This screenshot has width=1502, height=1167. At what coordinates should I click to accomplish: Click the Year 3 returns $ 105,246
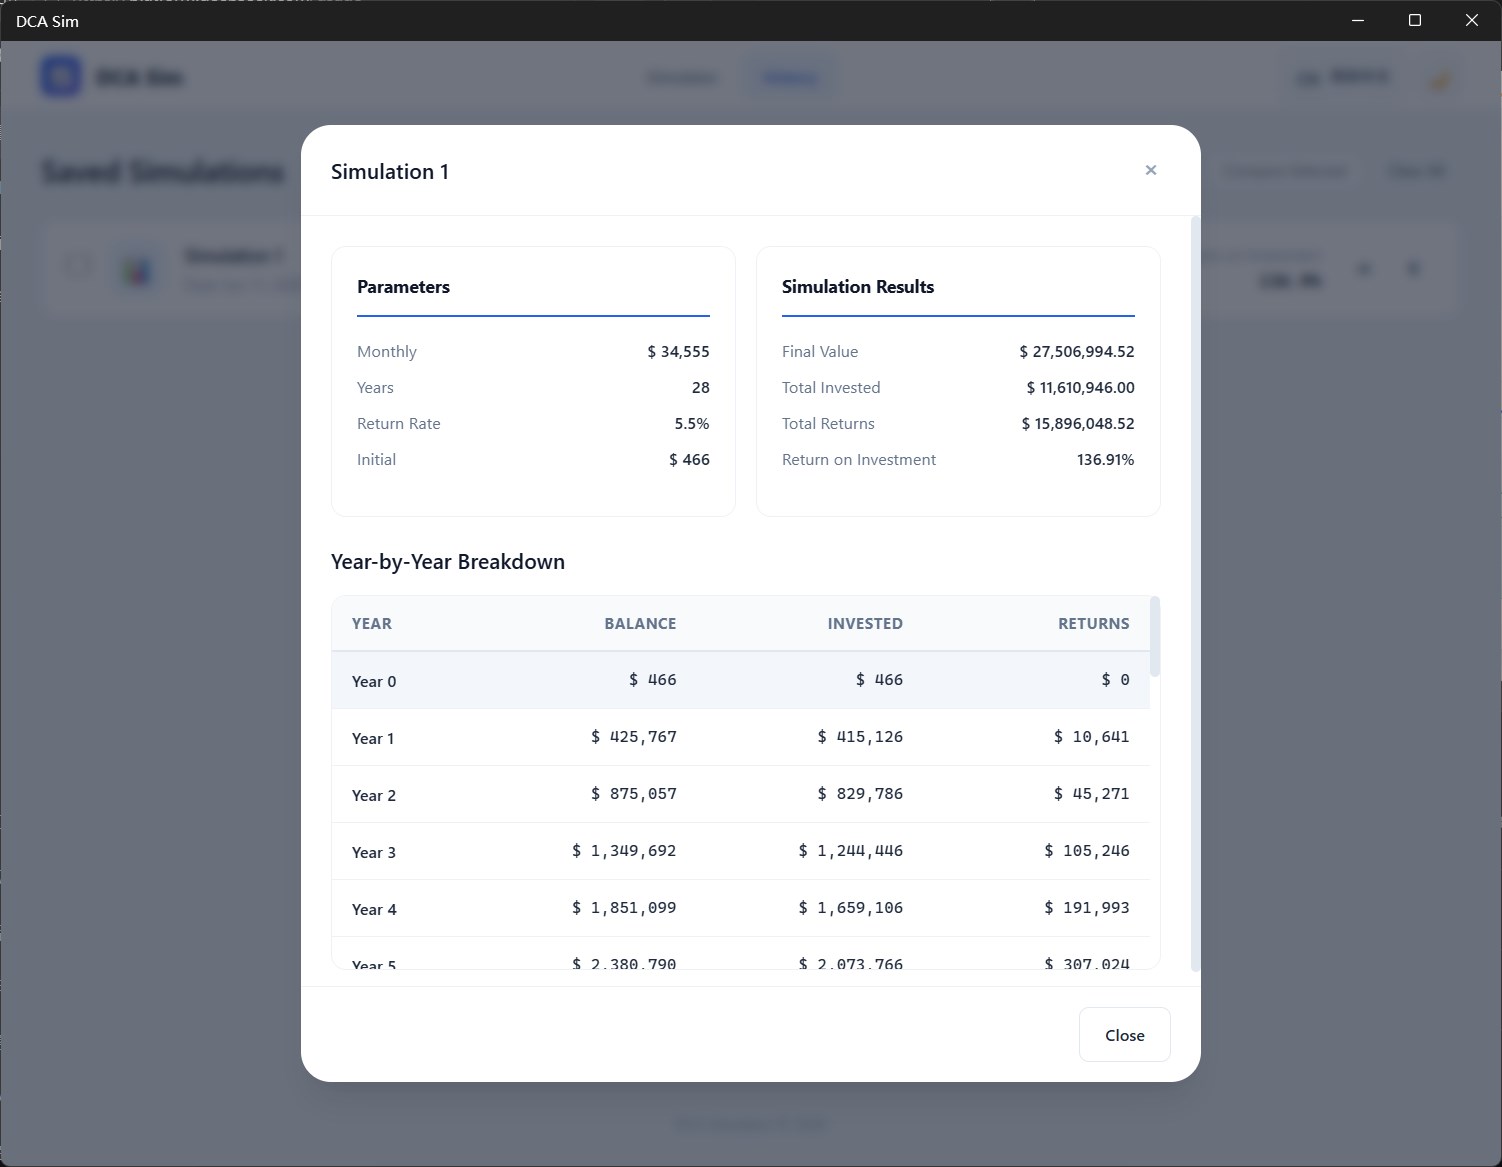[1087, 851]
